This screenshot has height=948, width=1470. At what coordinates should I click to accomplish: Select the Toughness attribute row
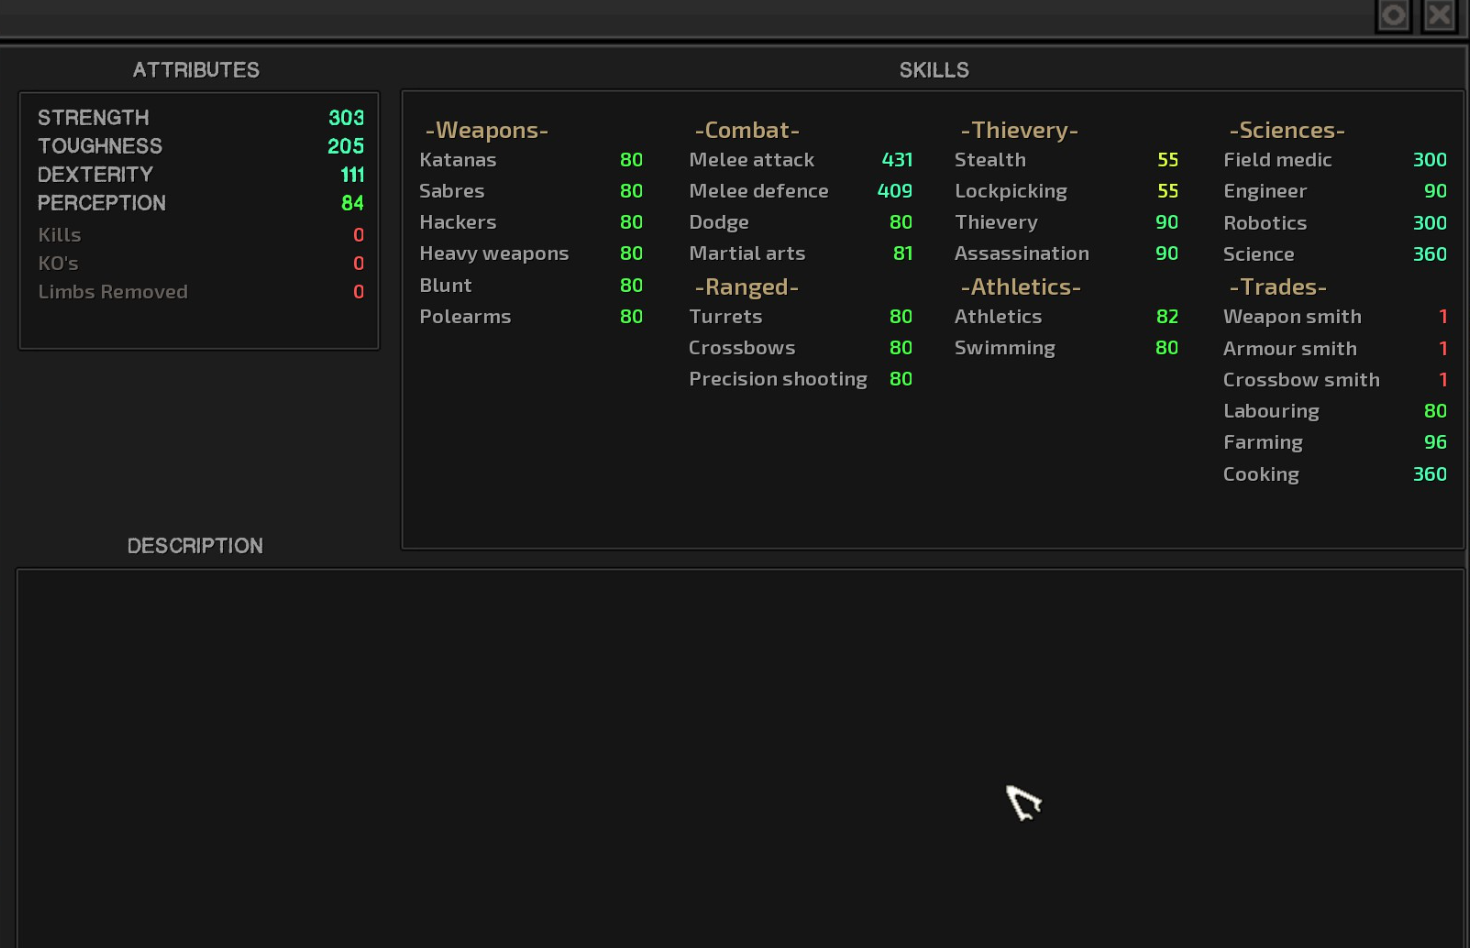[200, 146]
